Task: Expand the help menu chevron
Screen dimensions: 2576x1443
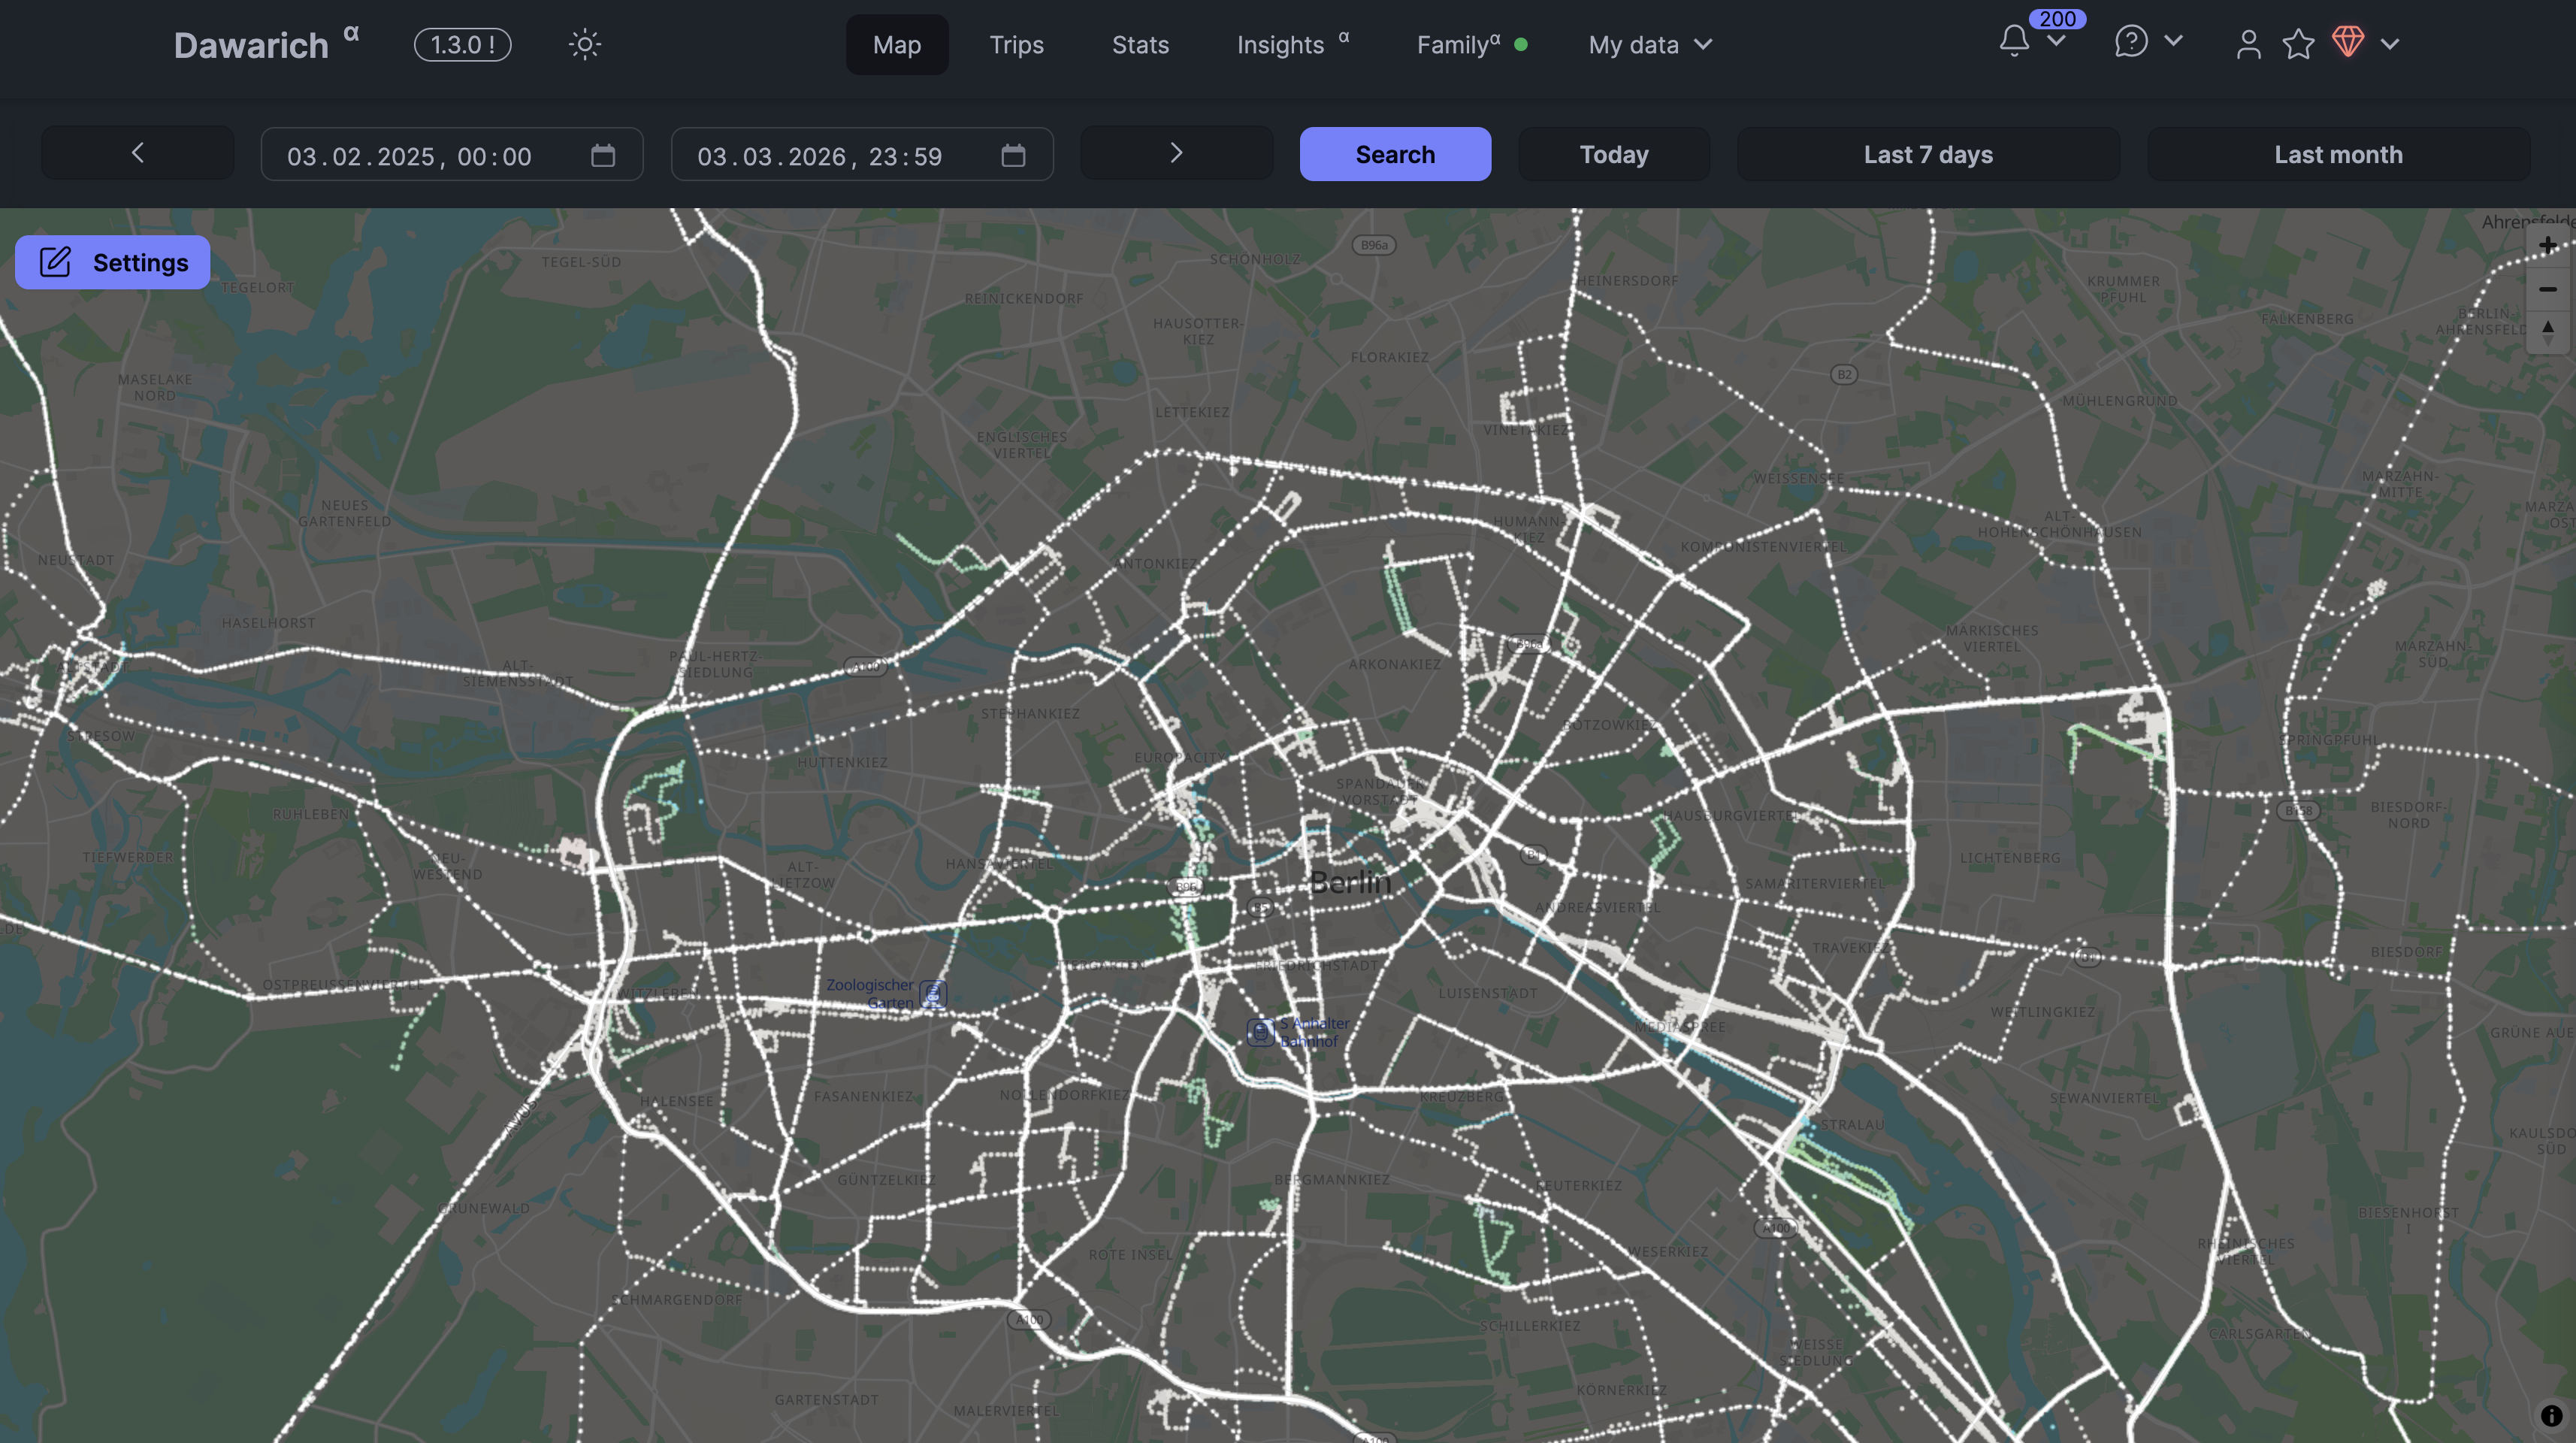Action: (x=2173, y=41)
